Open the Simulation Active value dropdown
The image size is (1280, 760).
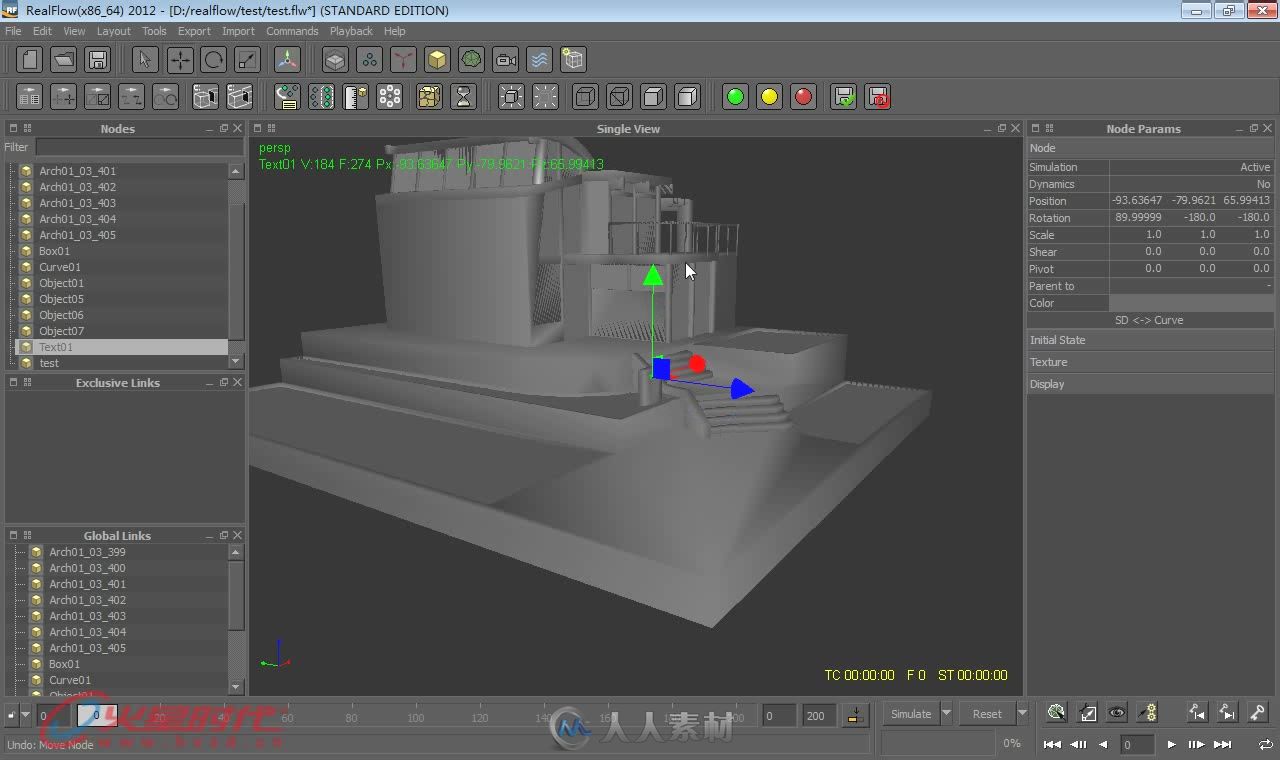[x=1191, y=167]
